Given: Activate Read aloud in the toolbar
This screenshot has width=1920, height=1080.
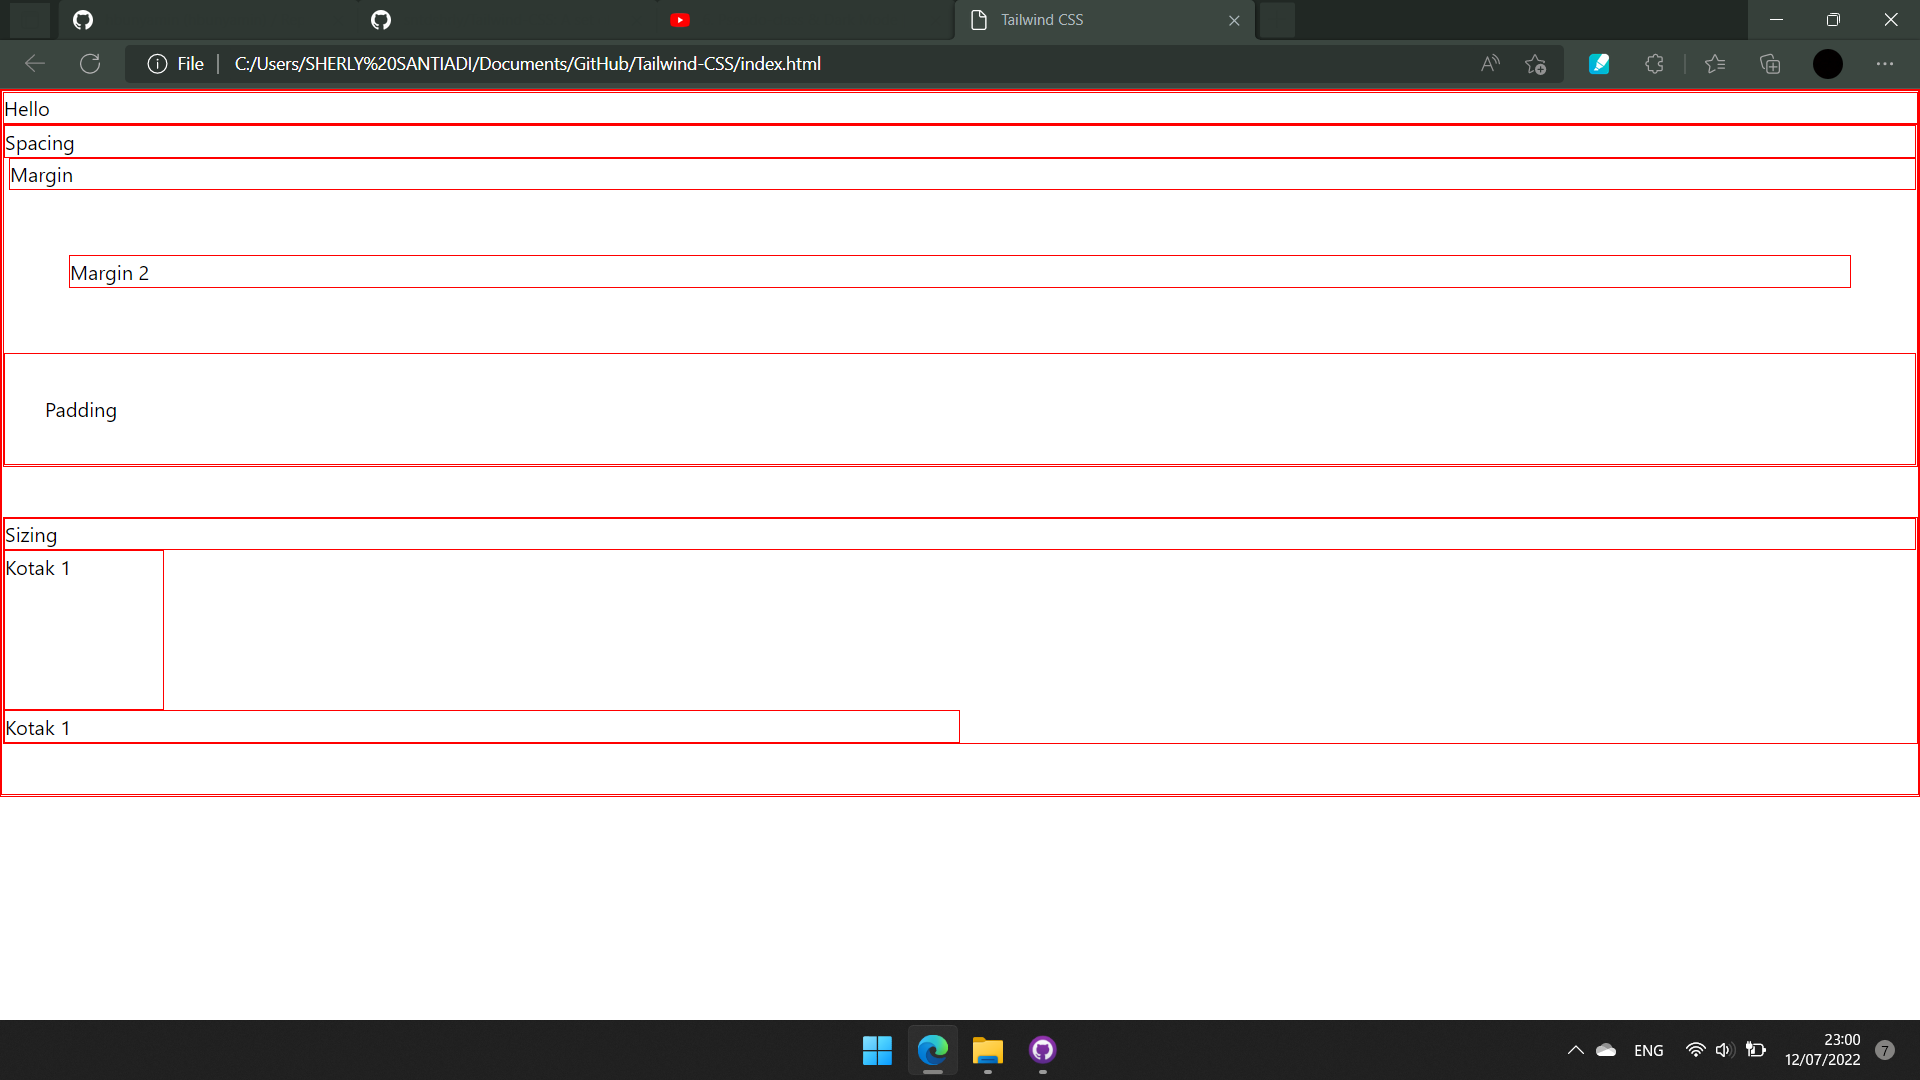Looking at the screenshot, I should [x=1489, y=63].
